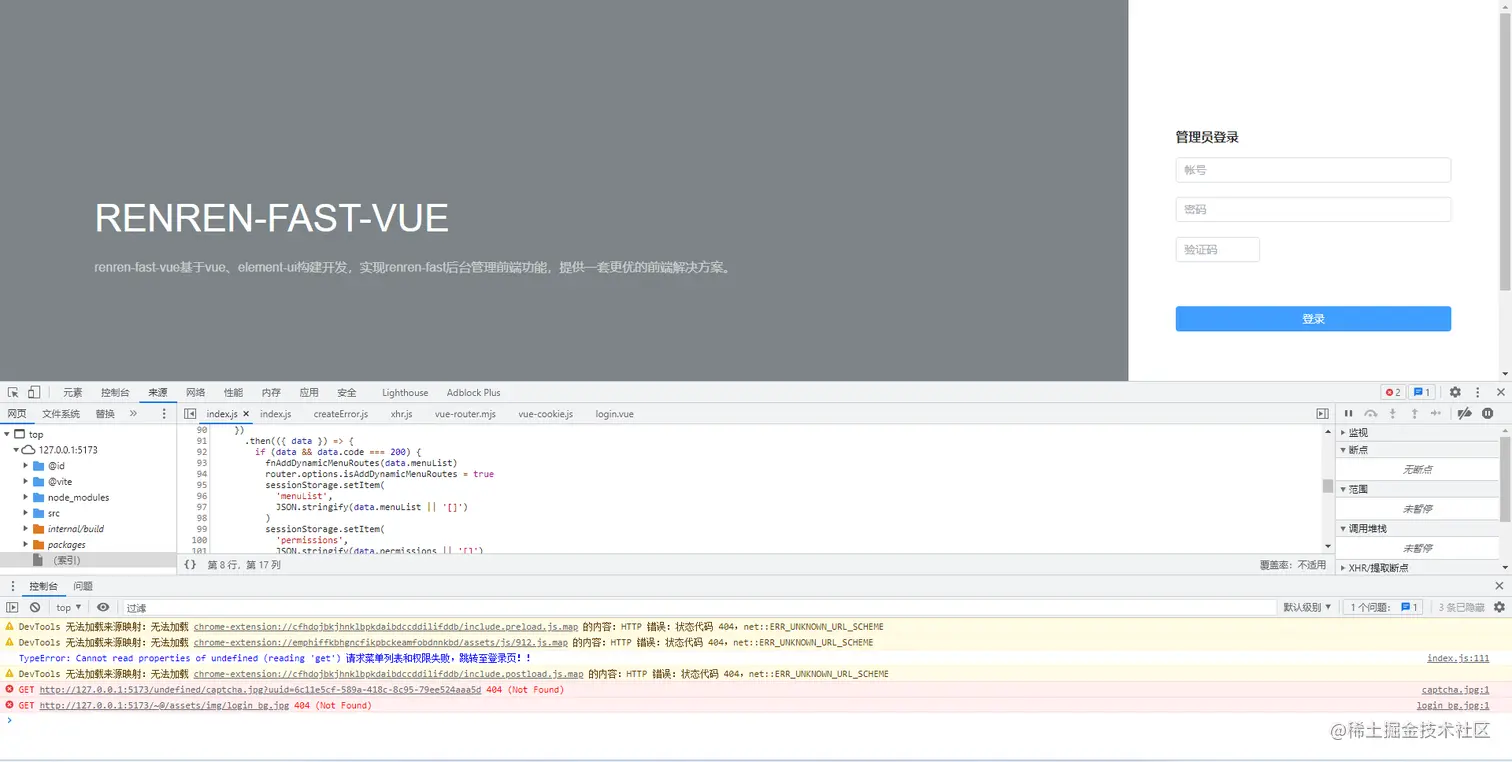Focus the 密码 password input field
The width and height of the screenshot is (1512, 762).
point(1313,209)
